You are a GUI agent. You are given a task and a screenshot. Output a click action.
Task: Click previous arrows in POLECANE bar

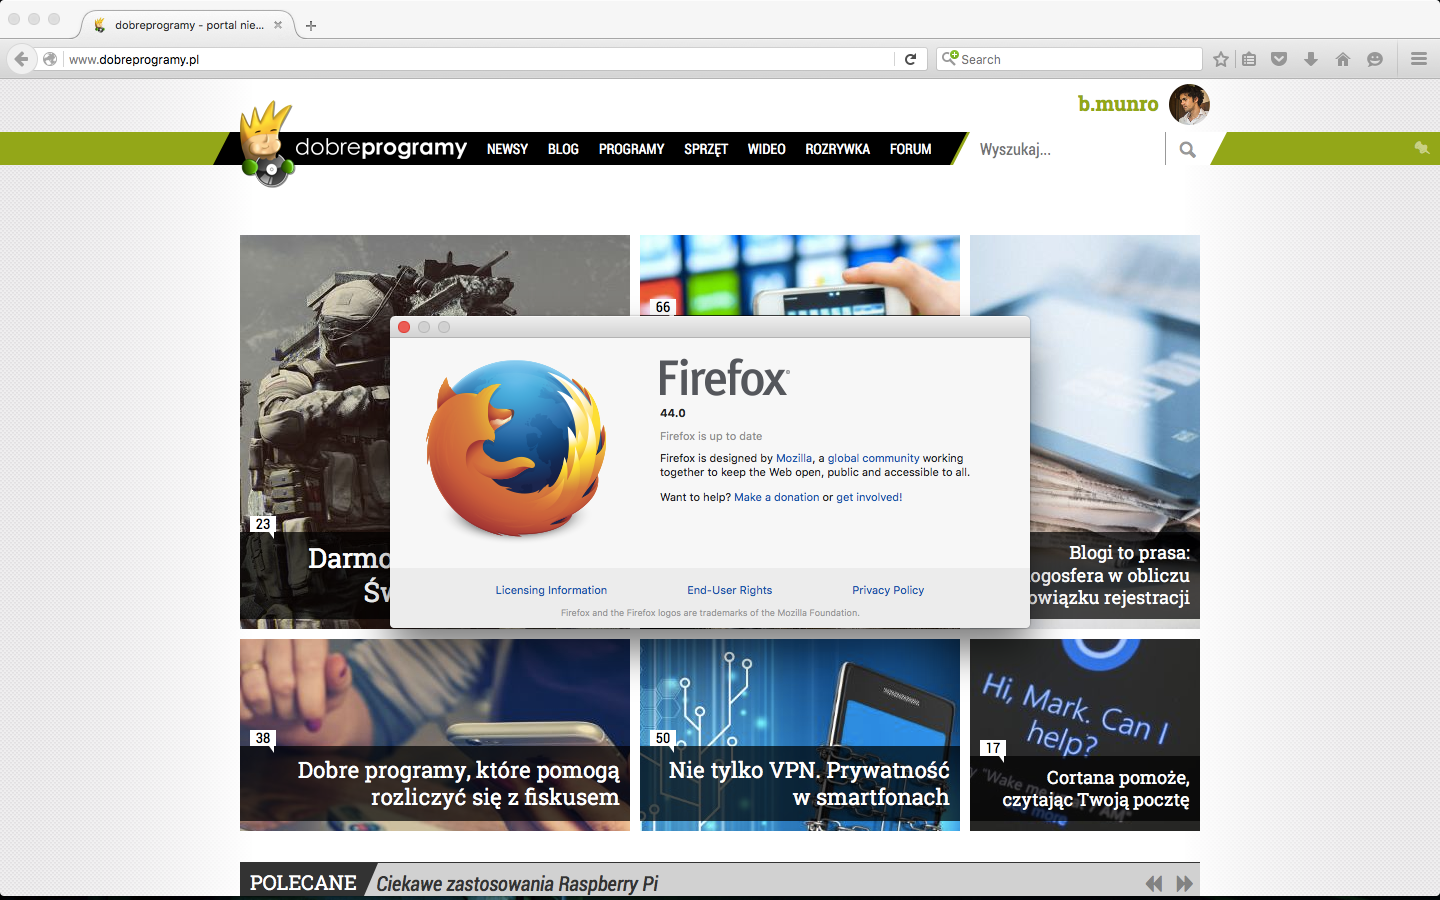tap(1154, 883)
